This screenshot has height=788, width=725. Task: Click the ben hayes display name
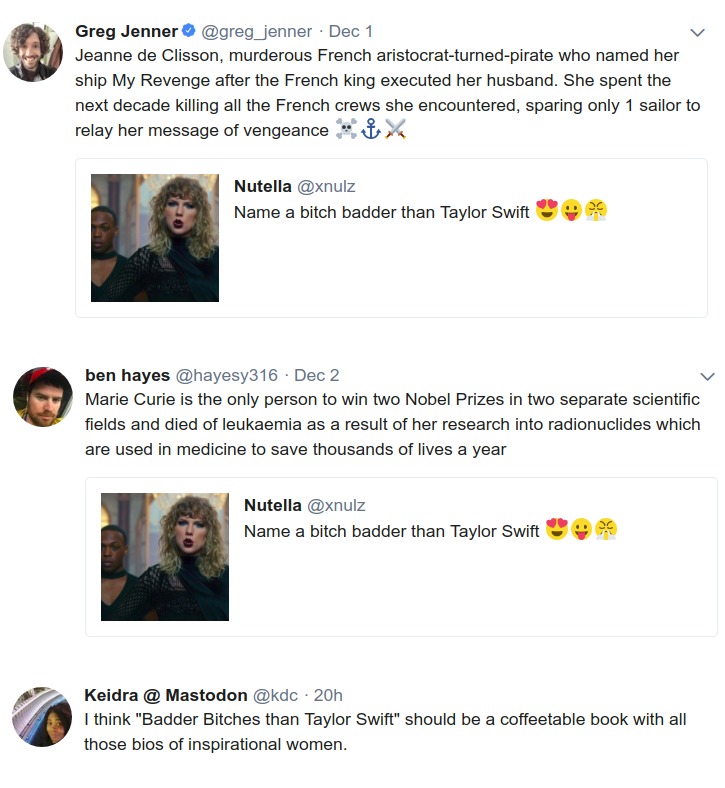click(128, 375)
